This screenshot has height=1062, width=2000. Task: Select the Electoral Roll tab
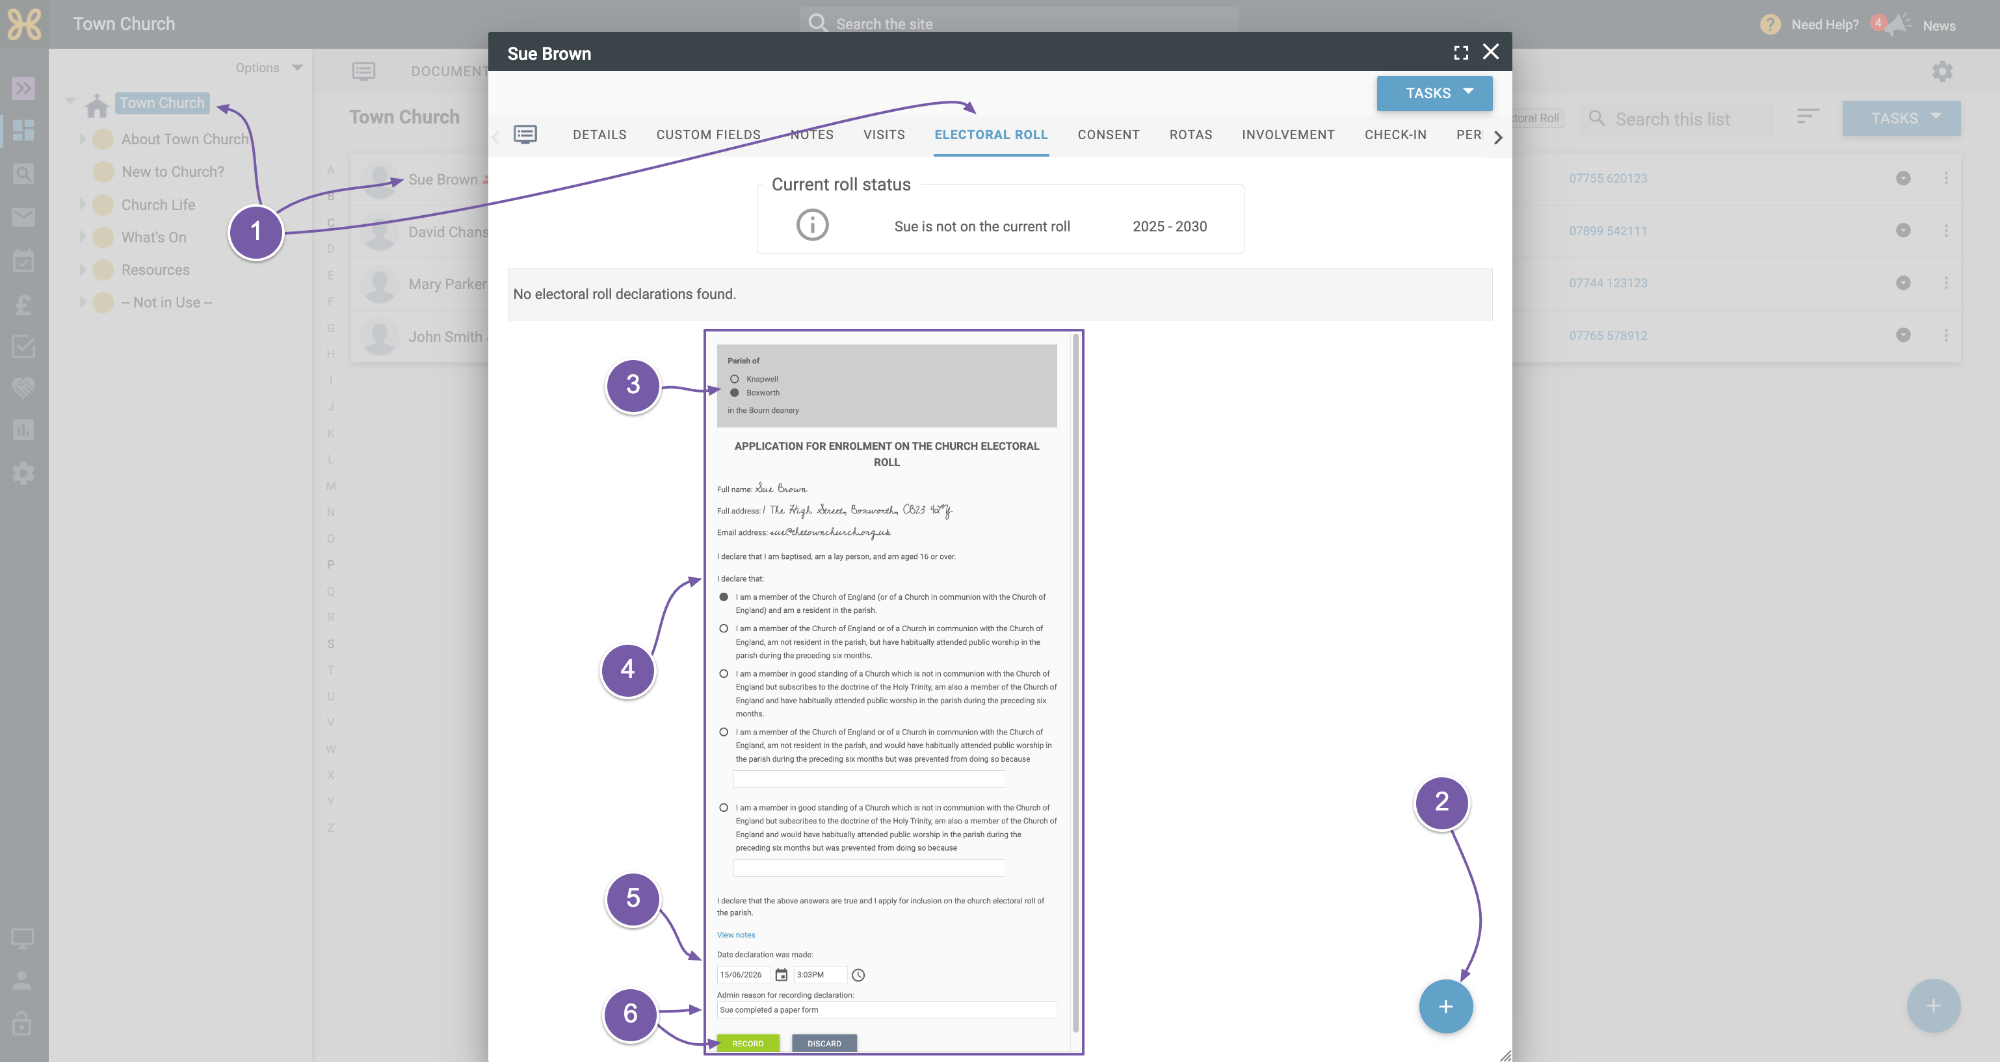(x=991, y=135)
